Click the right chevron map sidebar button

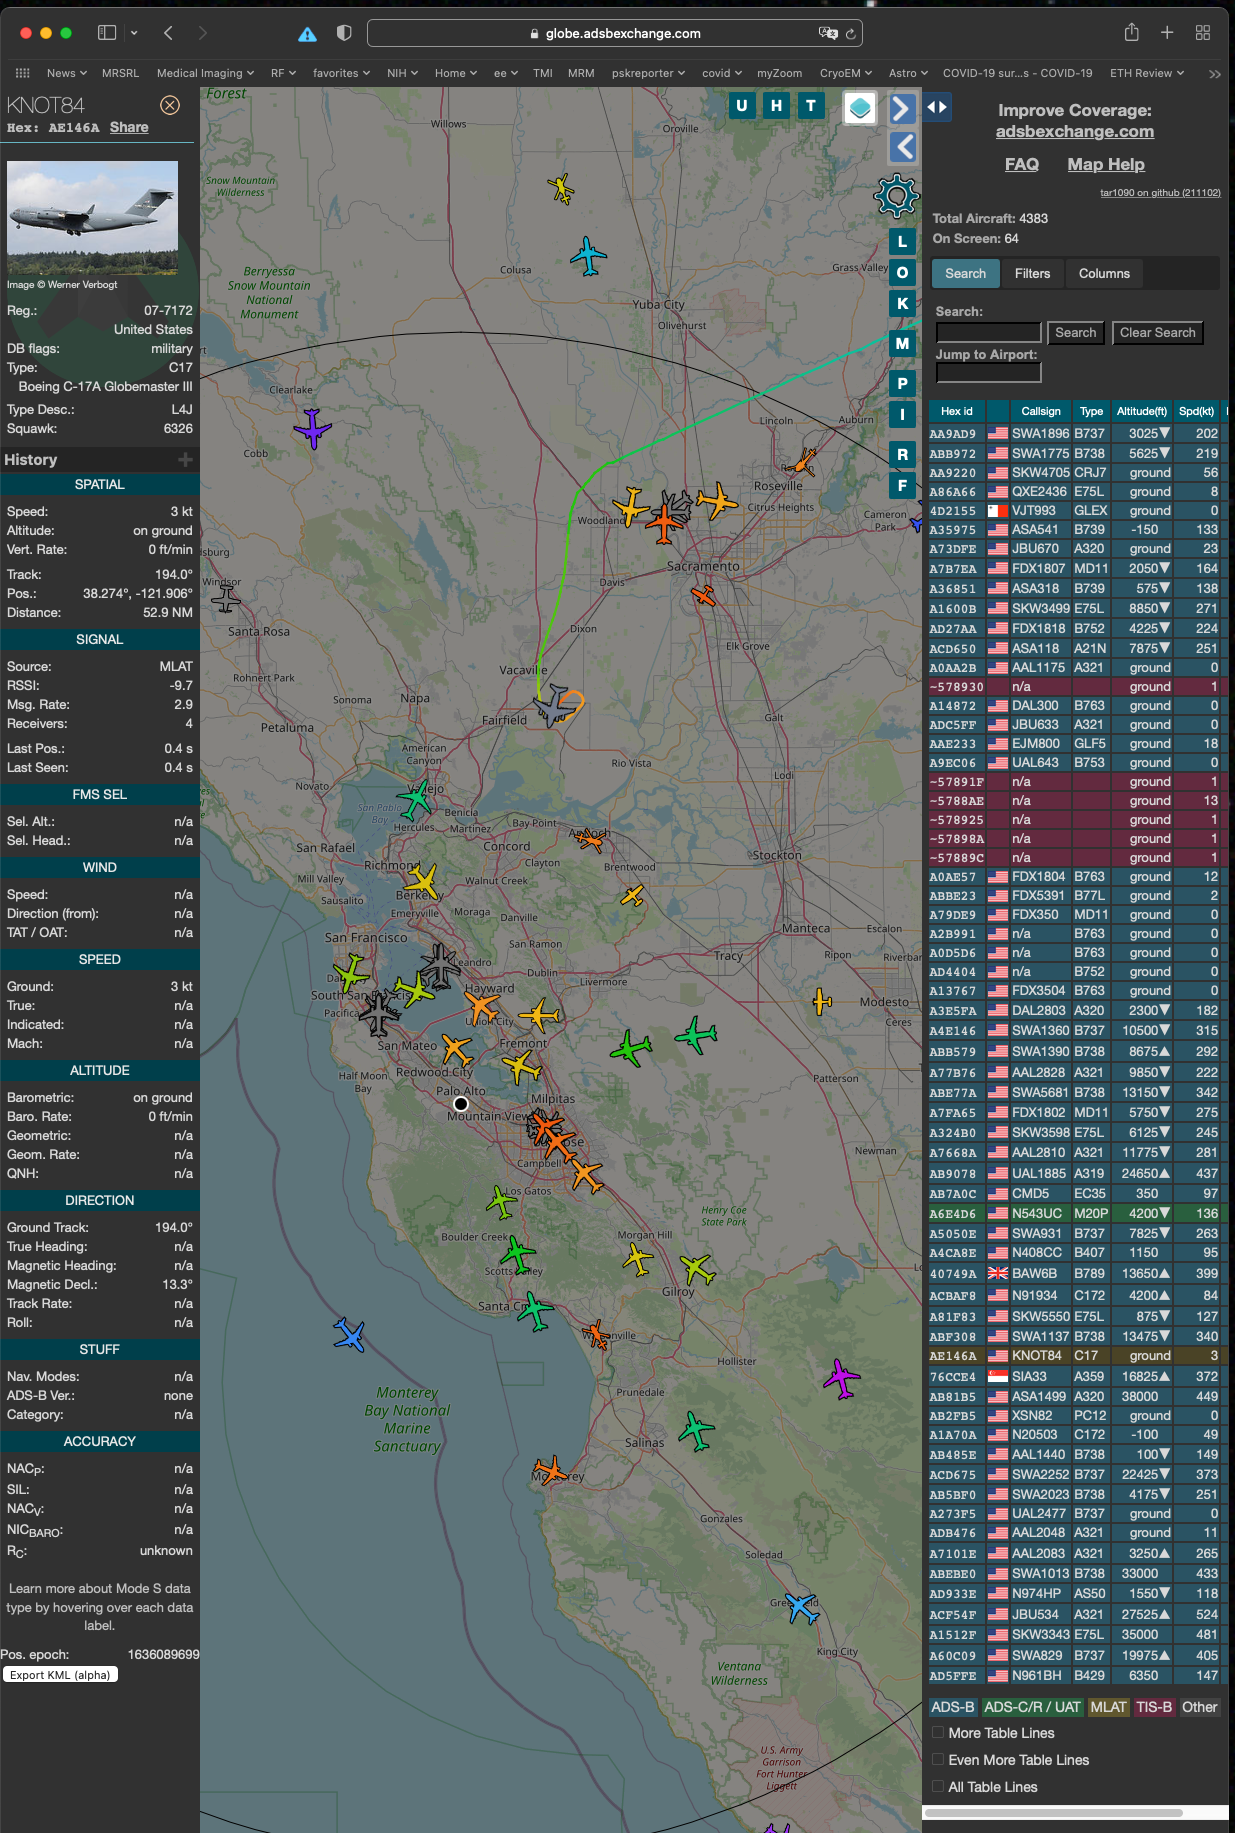coord(902,107)
